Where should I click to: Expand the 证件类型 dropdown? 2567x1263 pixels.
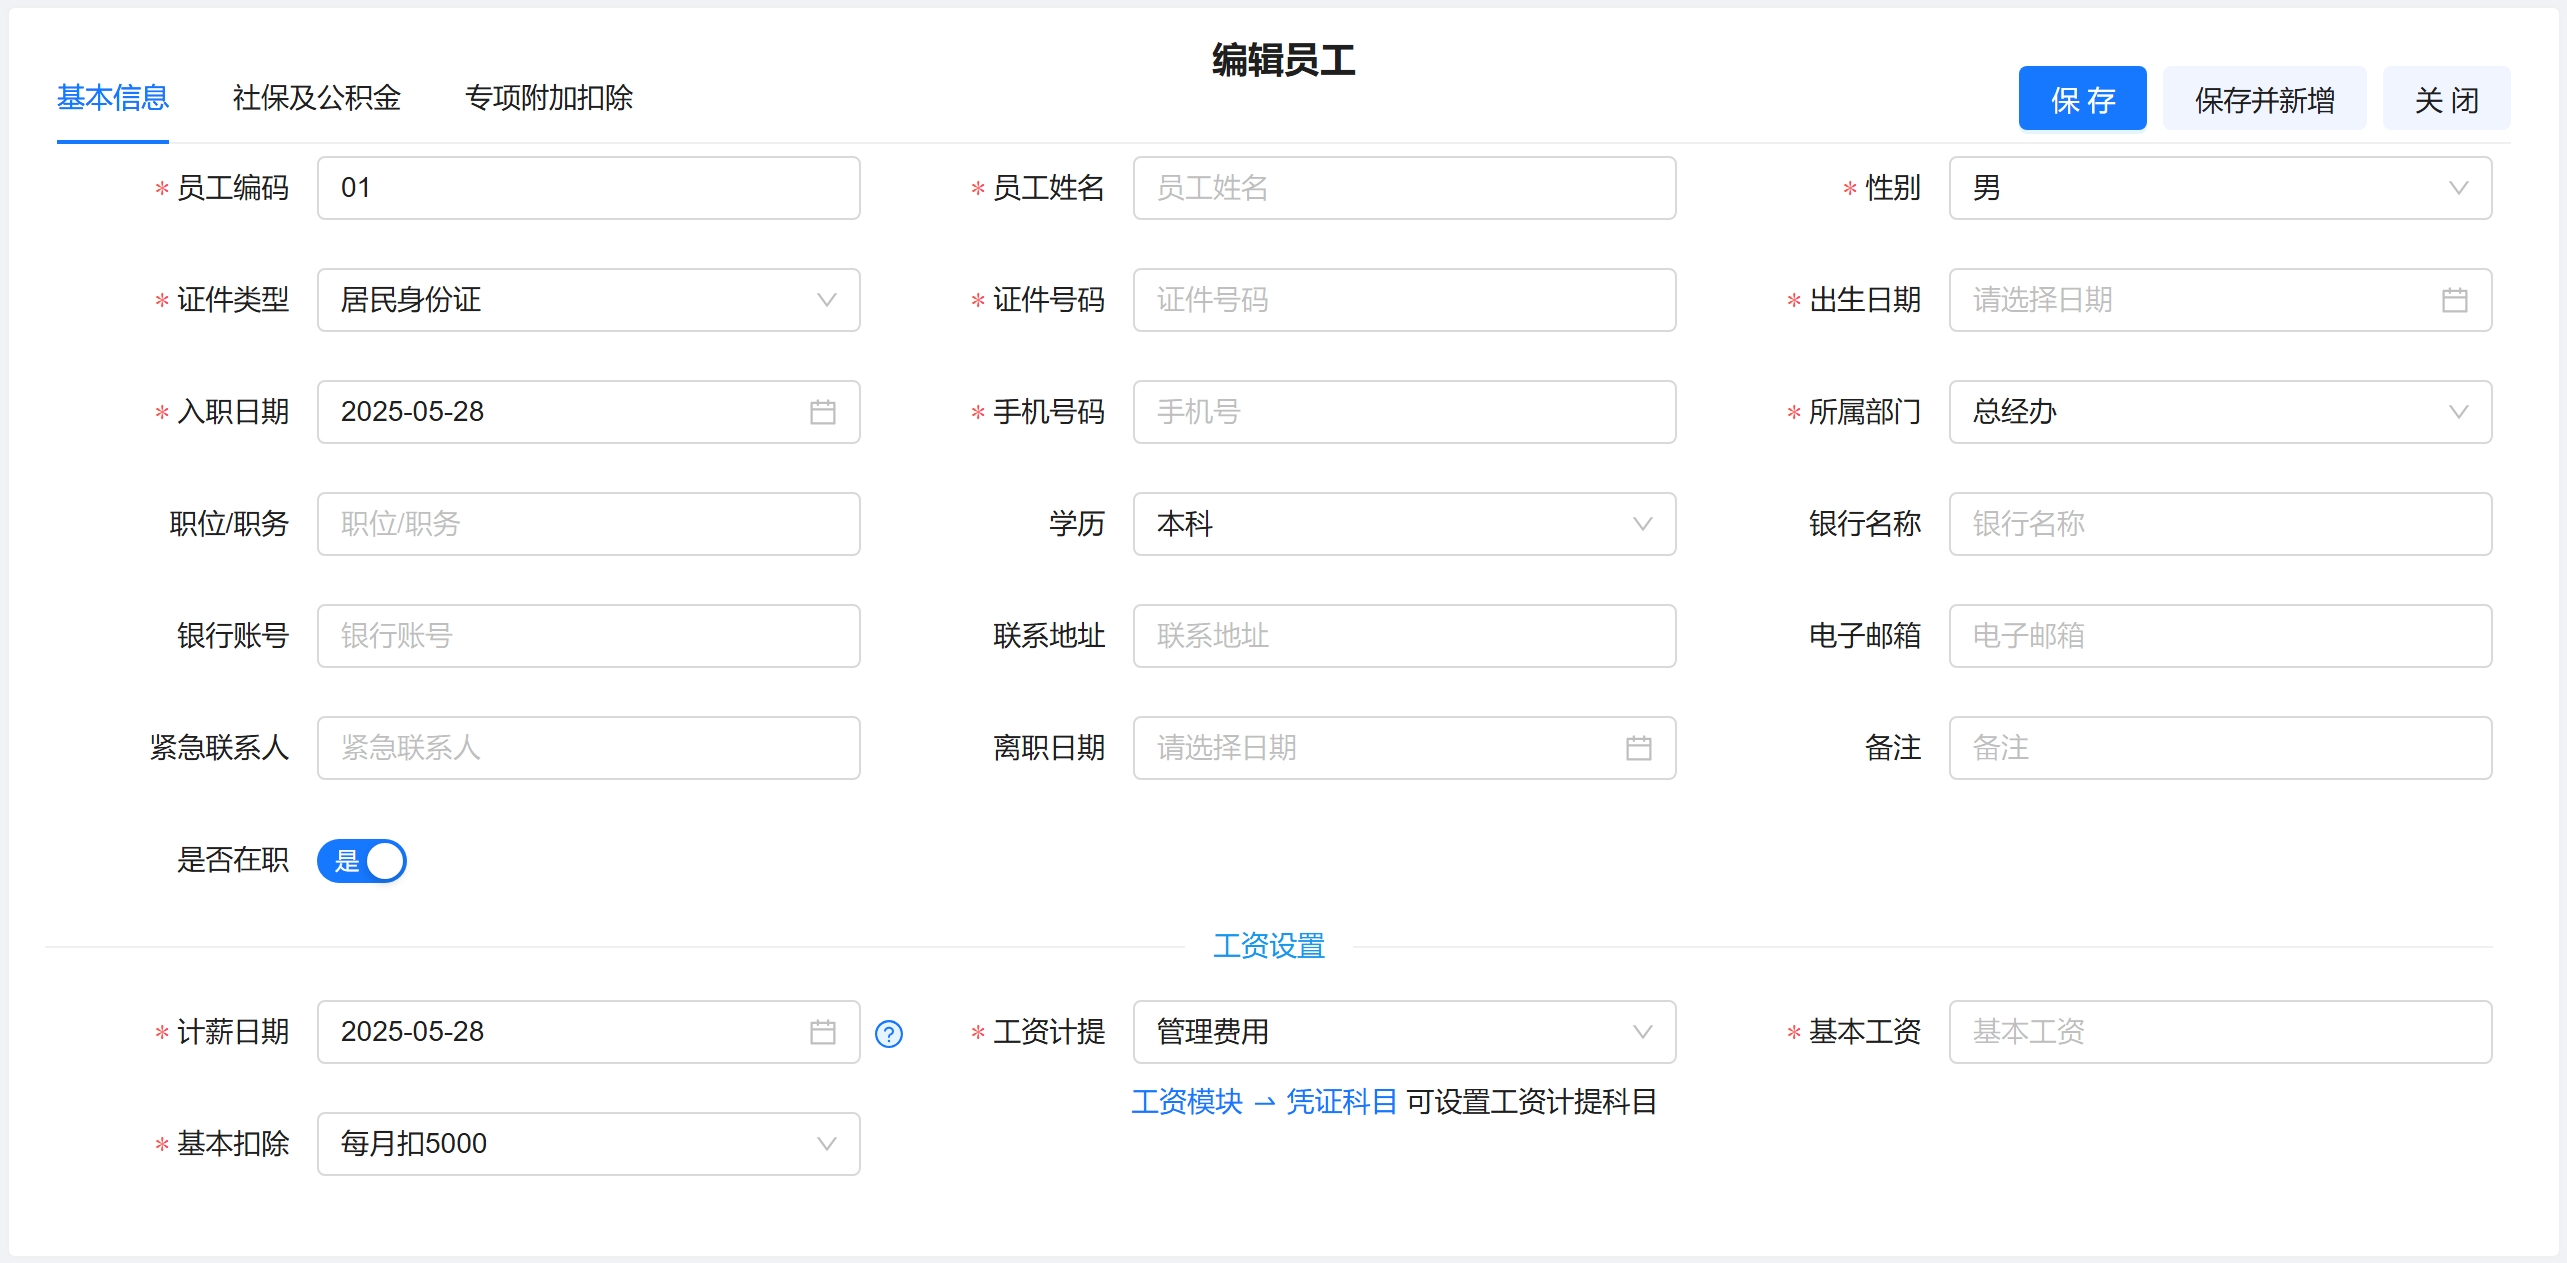point(588,300)
